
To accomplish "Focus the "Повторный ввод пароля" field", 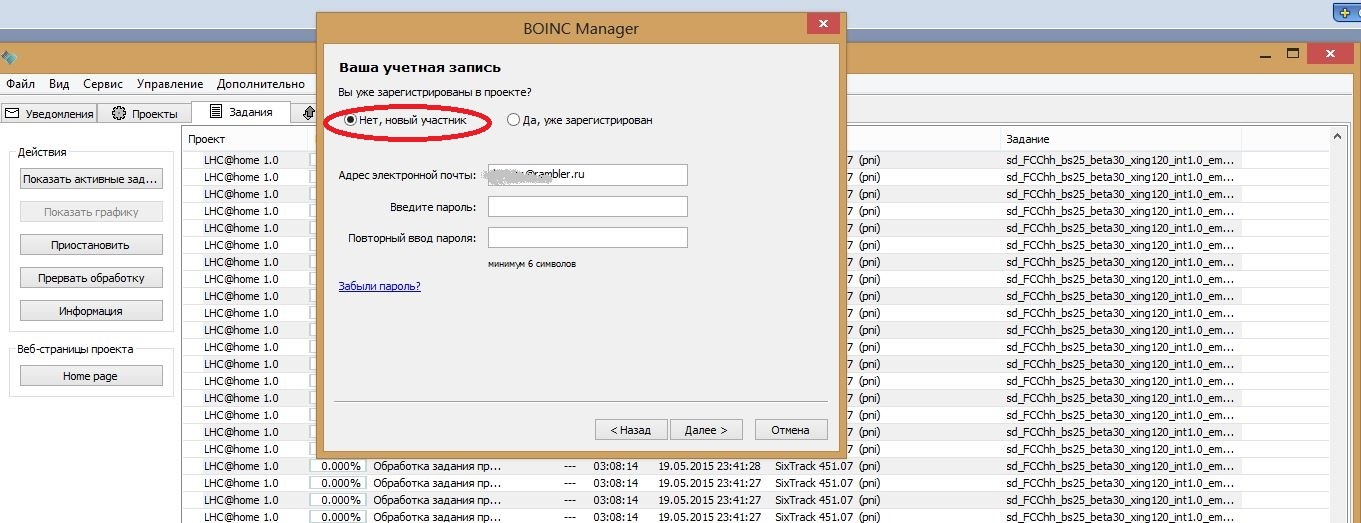I will pyautogui.click(x=587, y=238).
